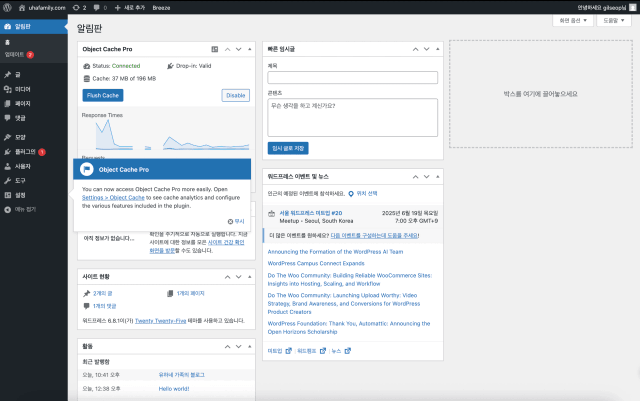Open the 모양 appearance menu
The height and width of the screenshot is (401, 640).
[x=33, y=137]
